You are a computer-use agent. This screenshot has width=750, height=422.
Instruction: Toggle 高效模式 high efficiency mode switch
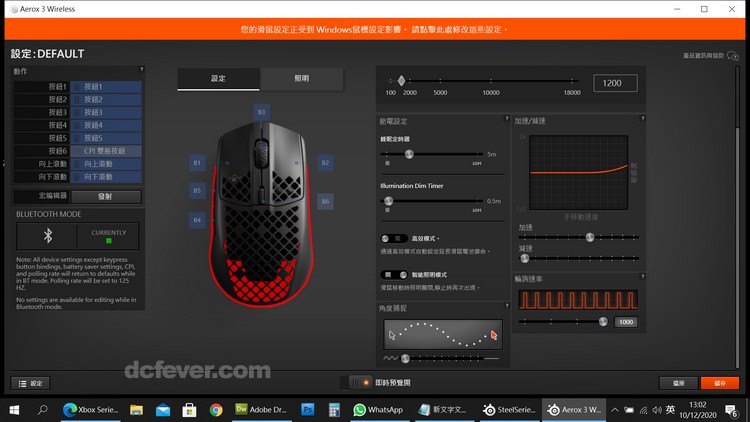click(393, 238)
